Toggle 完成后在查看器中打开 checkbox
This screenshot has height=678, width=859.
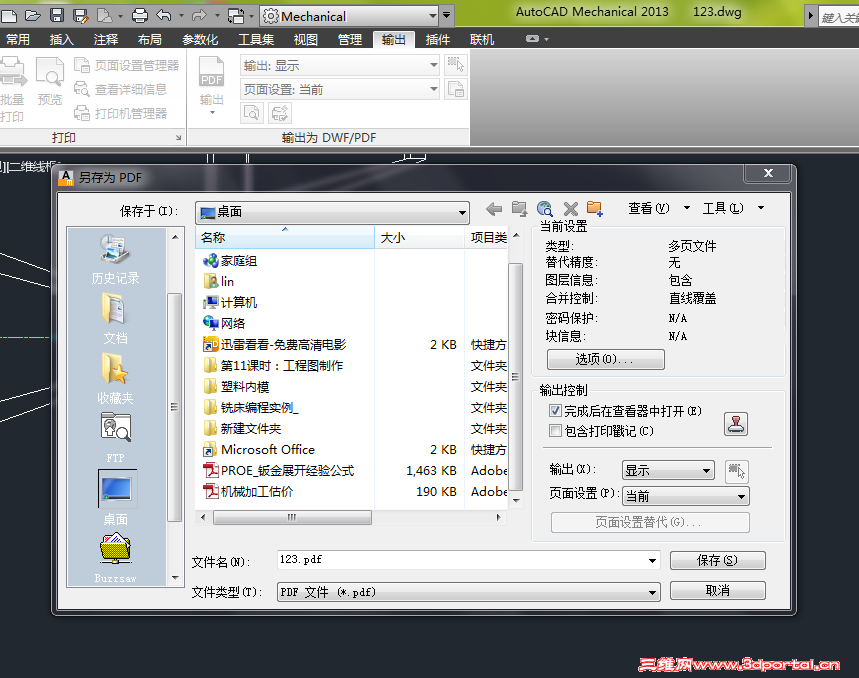click(556, 411)
